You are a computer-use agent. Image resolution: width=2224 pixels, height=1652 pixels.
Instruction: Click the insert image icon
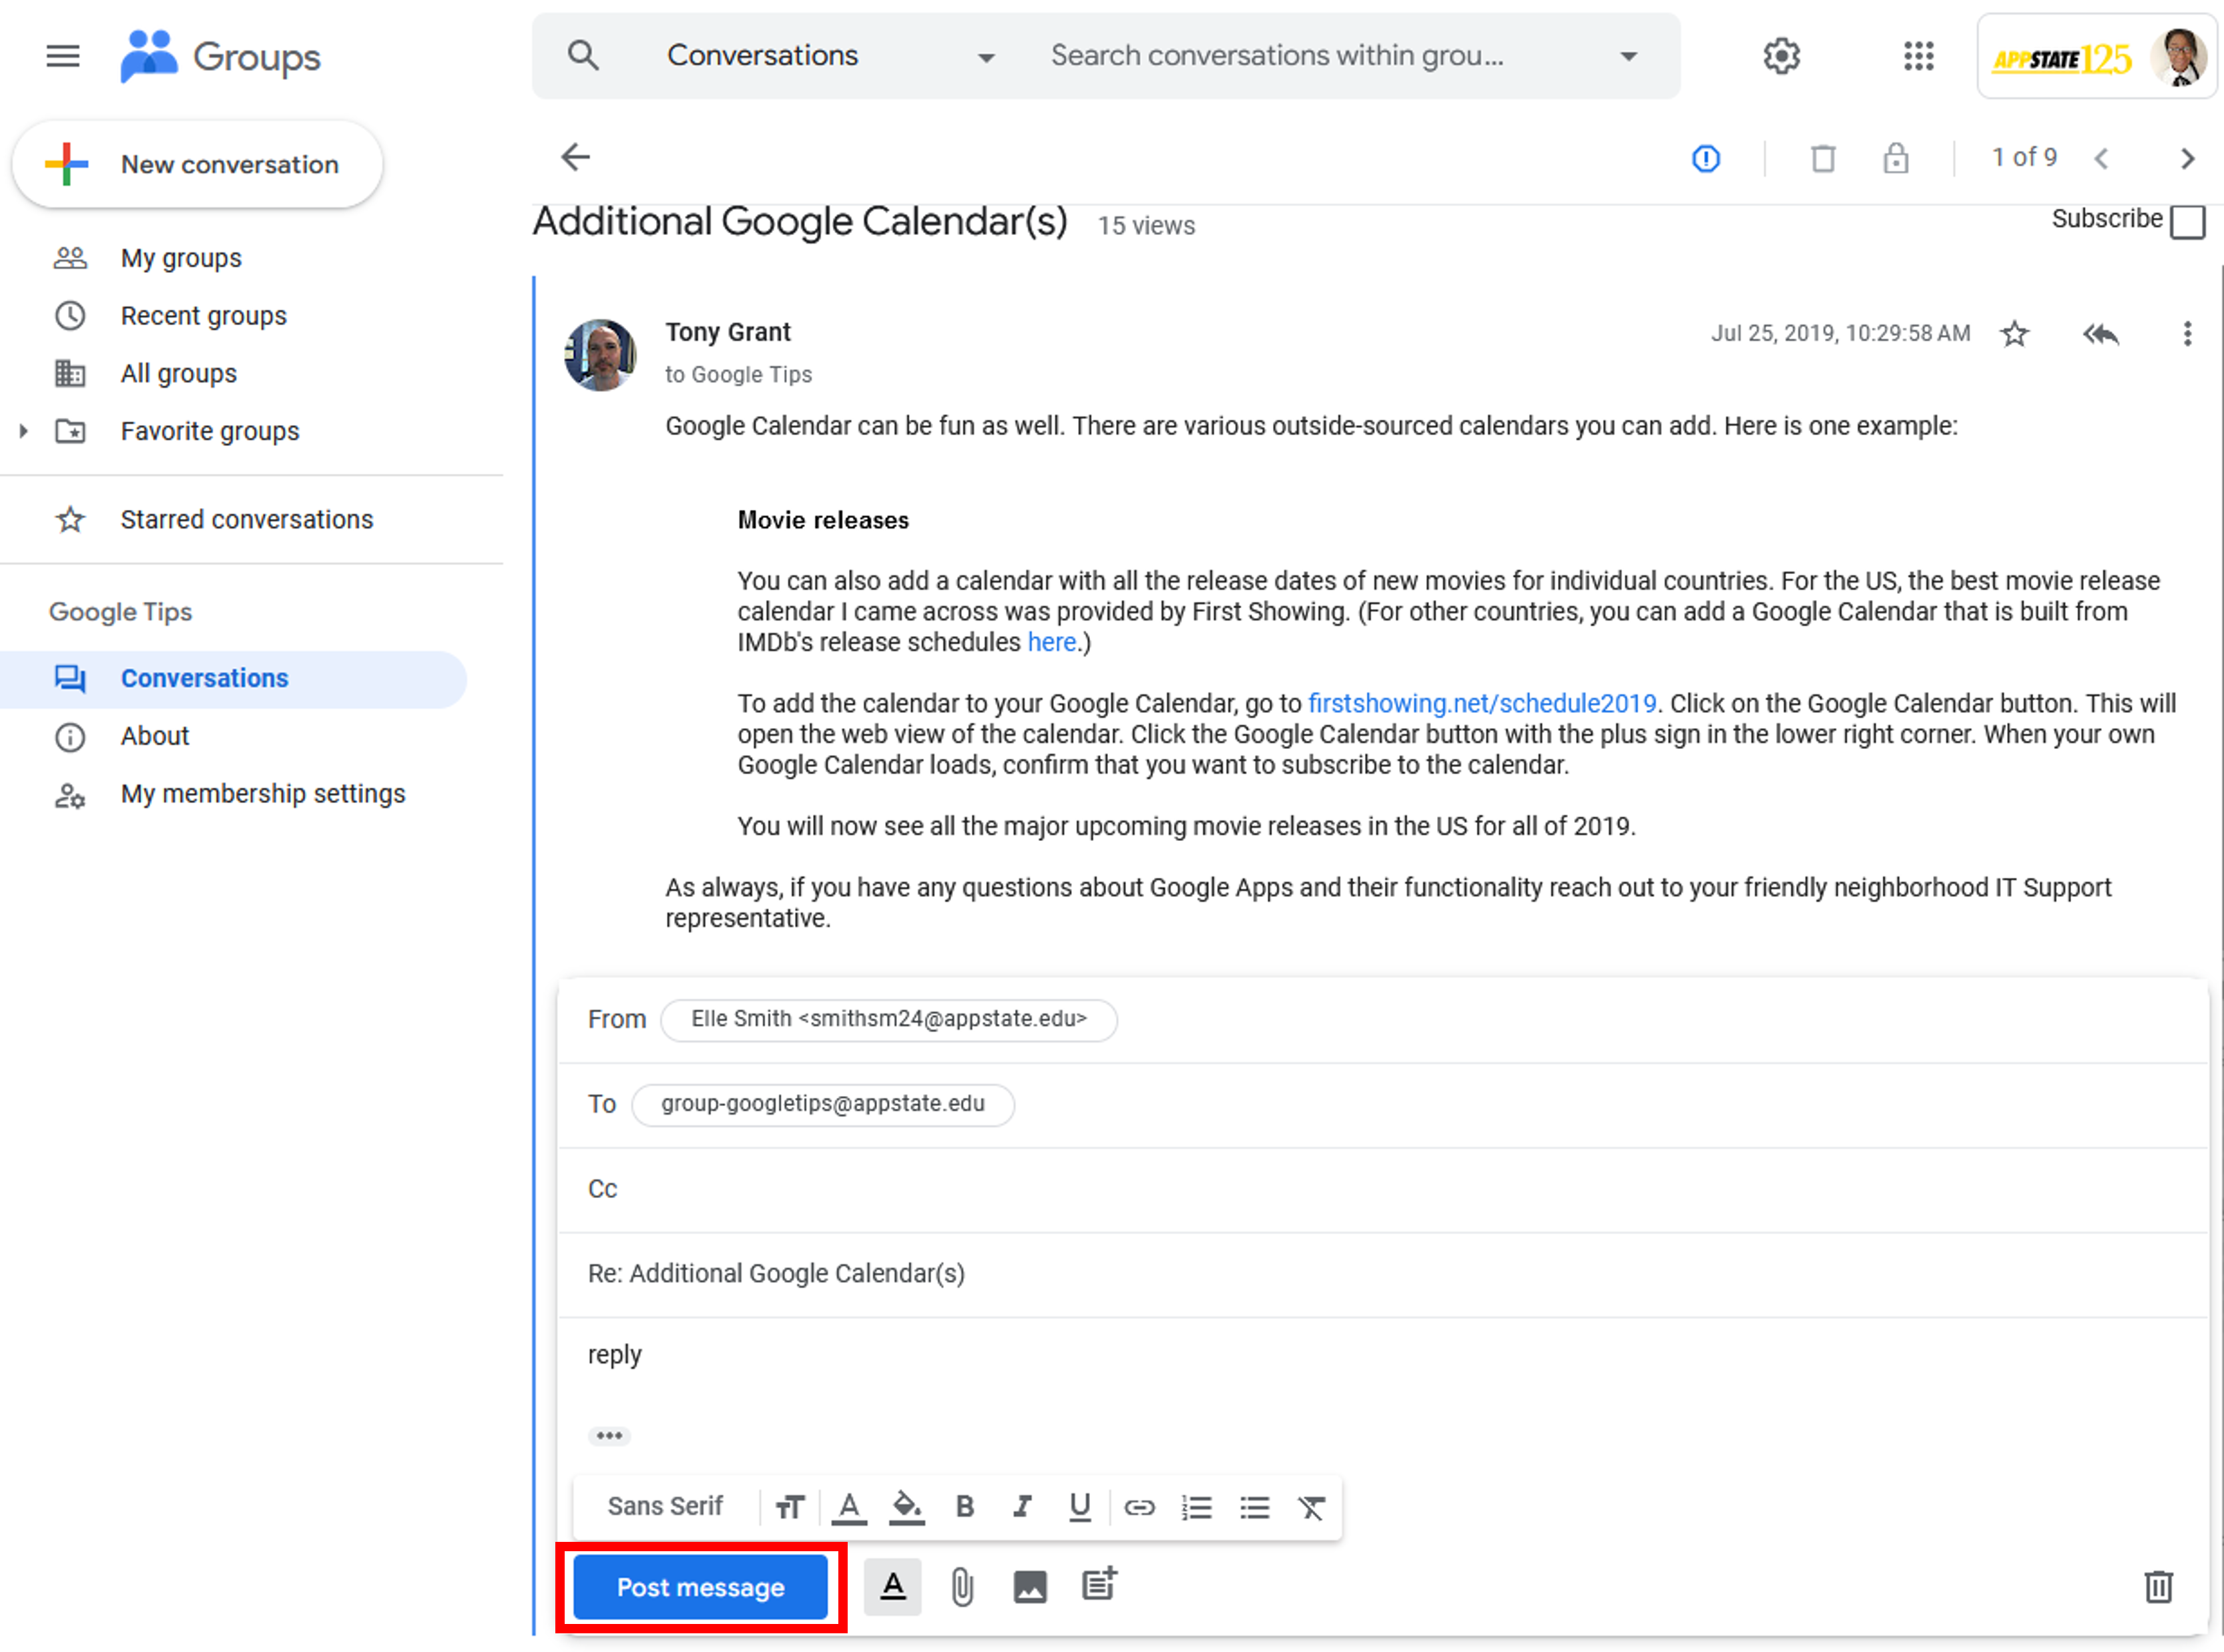click(x=1029, y=1587)
